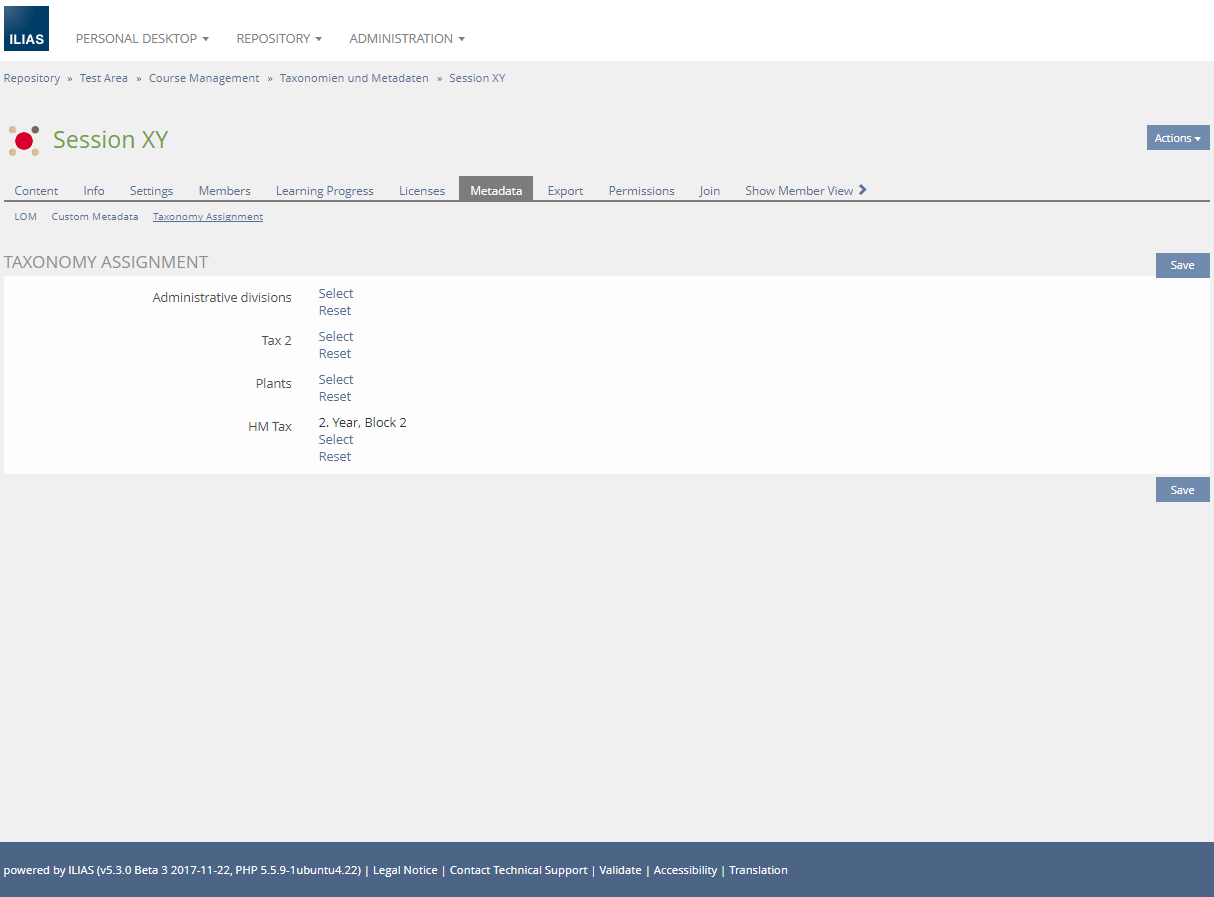Switch to the Settings tab
Screen dimensions: 1214x897
coord(151,191)
